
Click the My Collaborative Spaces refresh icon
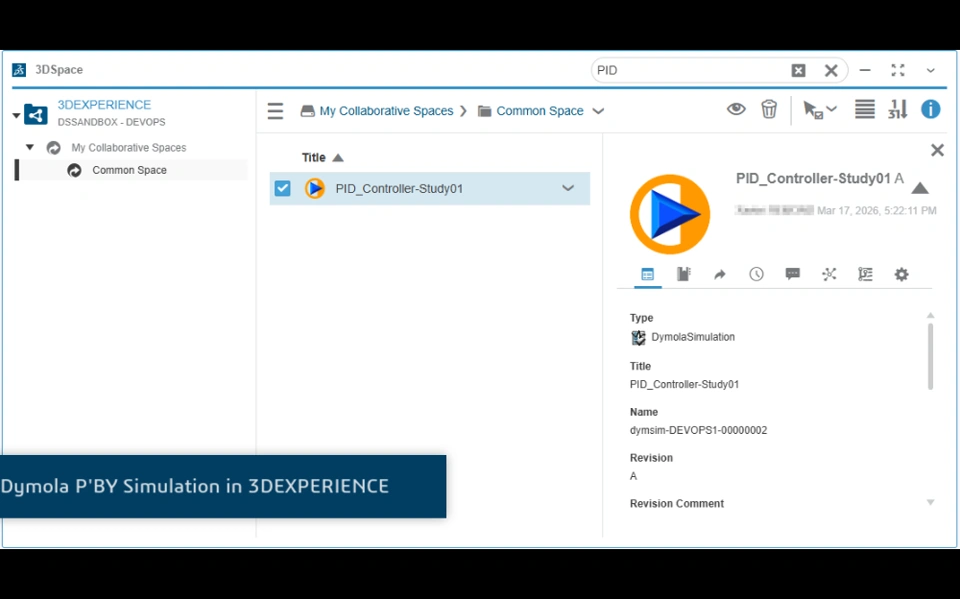tap(54, 148)
